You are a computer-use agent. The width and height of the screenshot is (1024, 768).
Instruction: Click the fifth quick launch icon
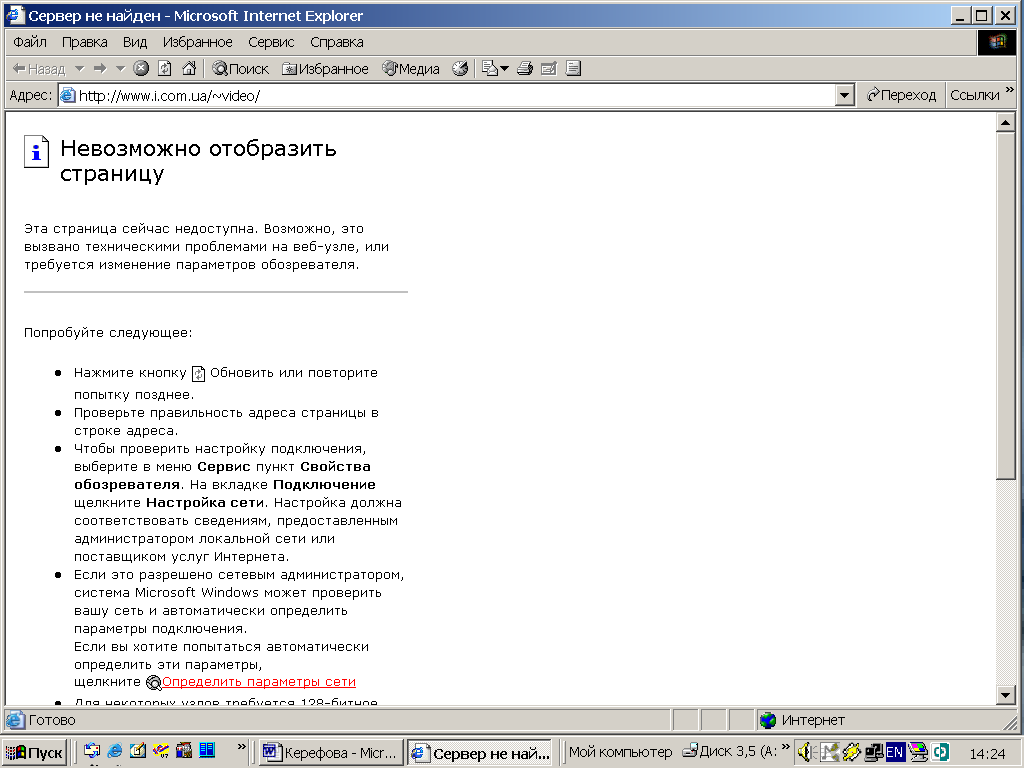pyautogui.click(x=184, y=751)
